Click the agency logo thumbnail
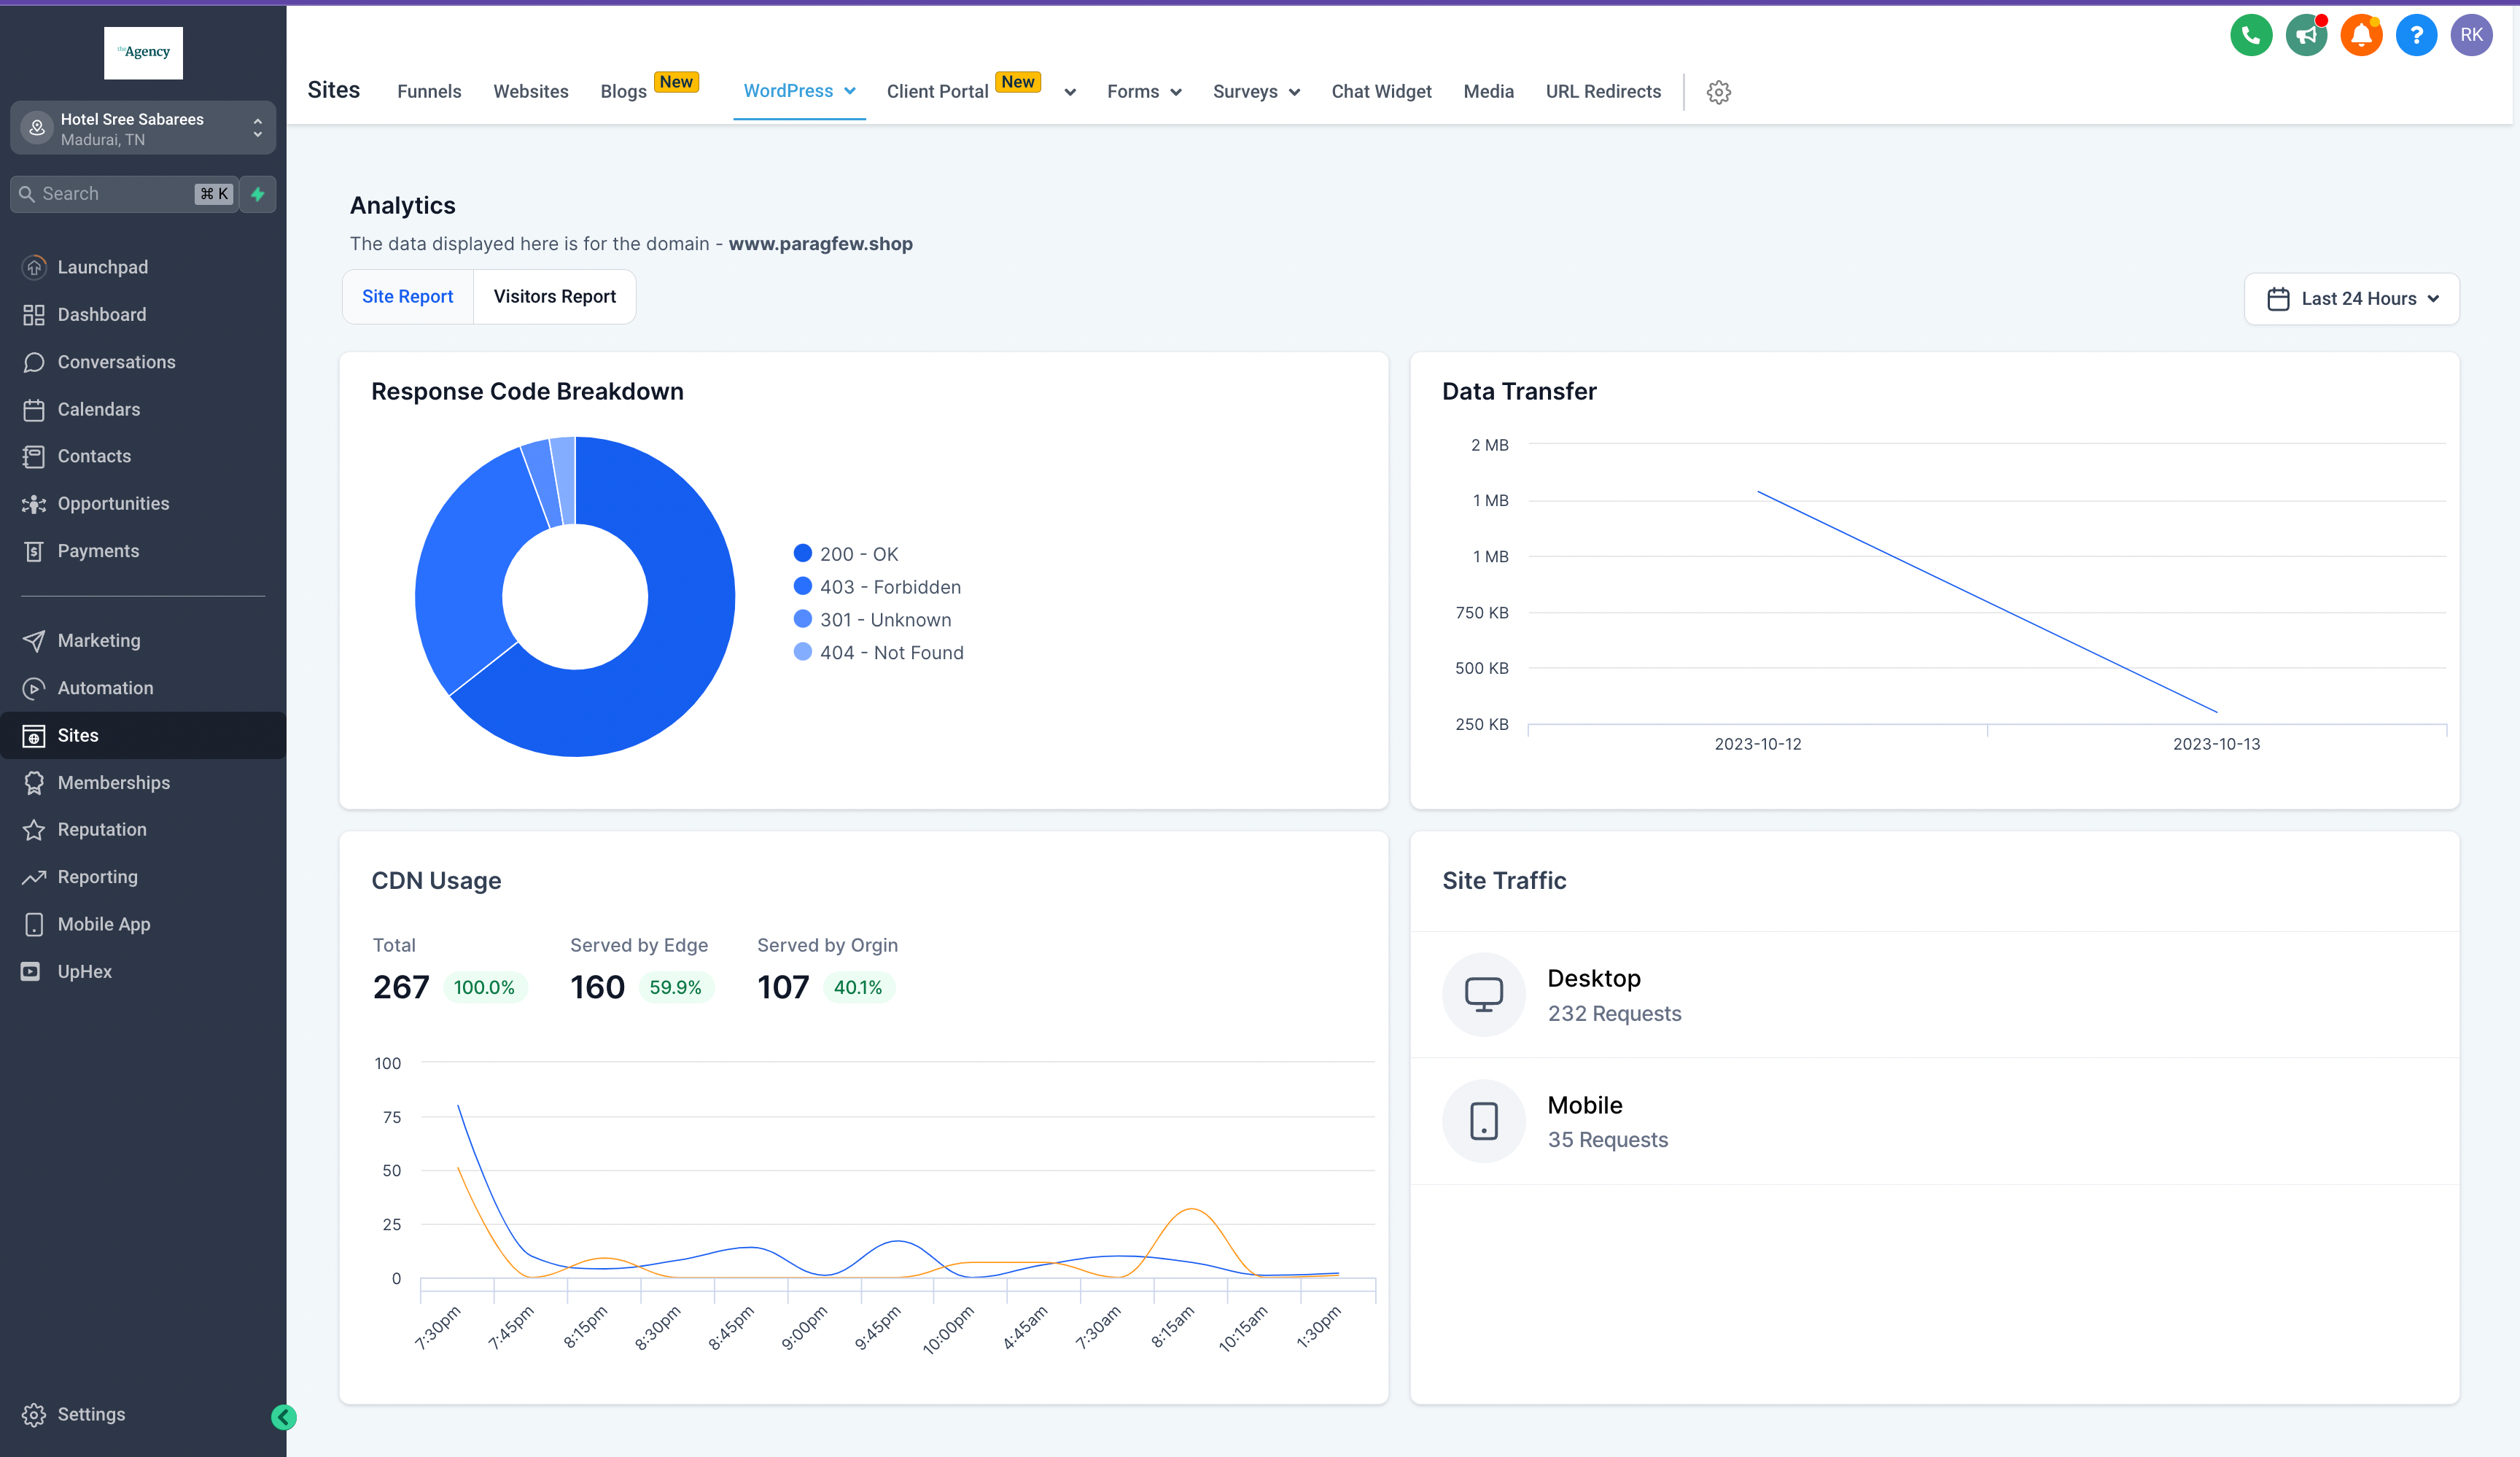 pyautogui.click(x=143, y=52)
